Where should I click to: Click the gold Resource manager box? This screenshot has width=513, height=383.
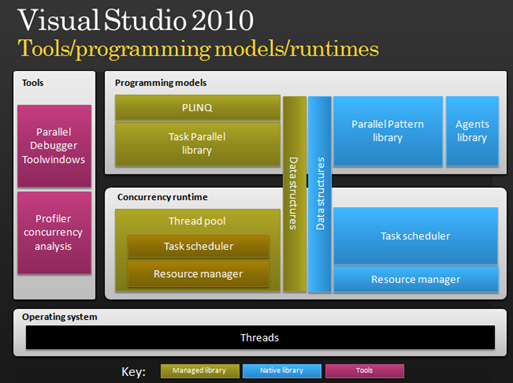[198, 274]
